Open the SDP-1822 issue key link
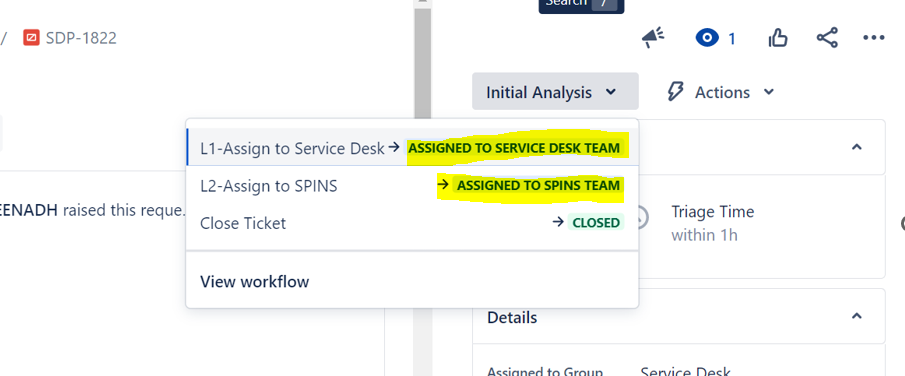Image resolution: width=905 pixels, height=376 pixels. point(81,38)
